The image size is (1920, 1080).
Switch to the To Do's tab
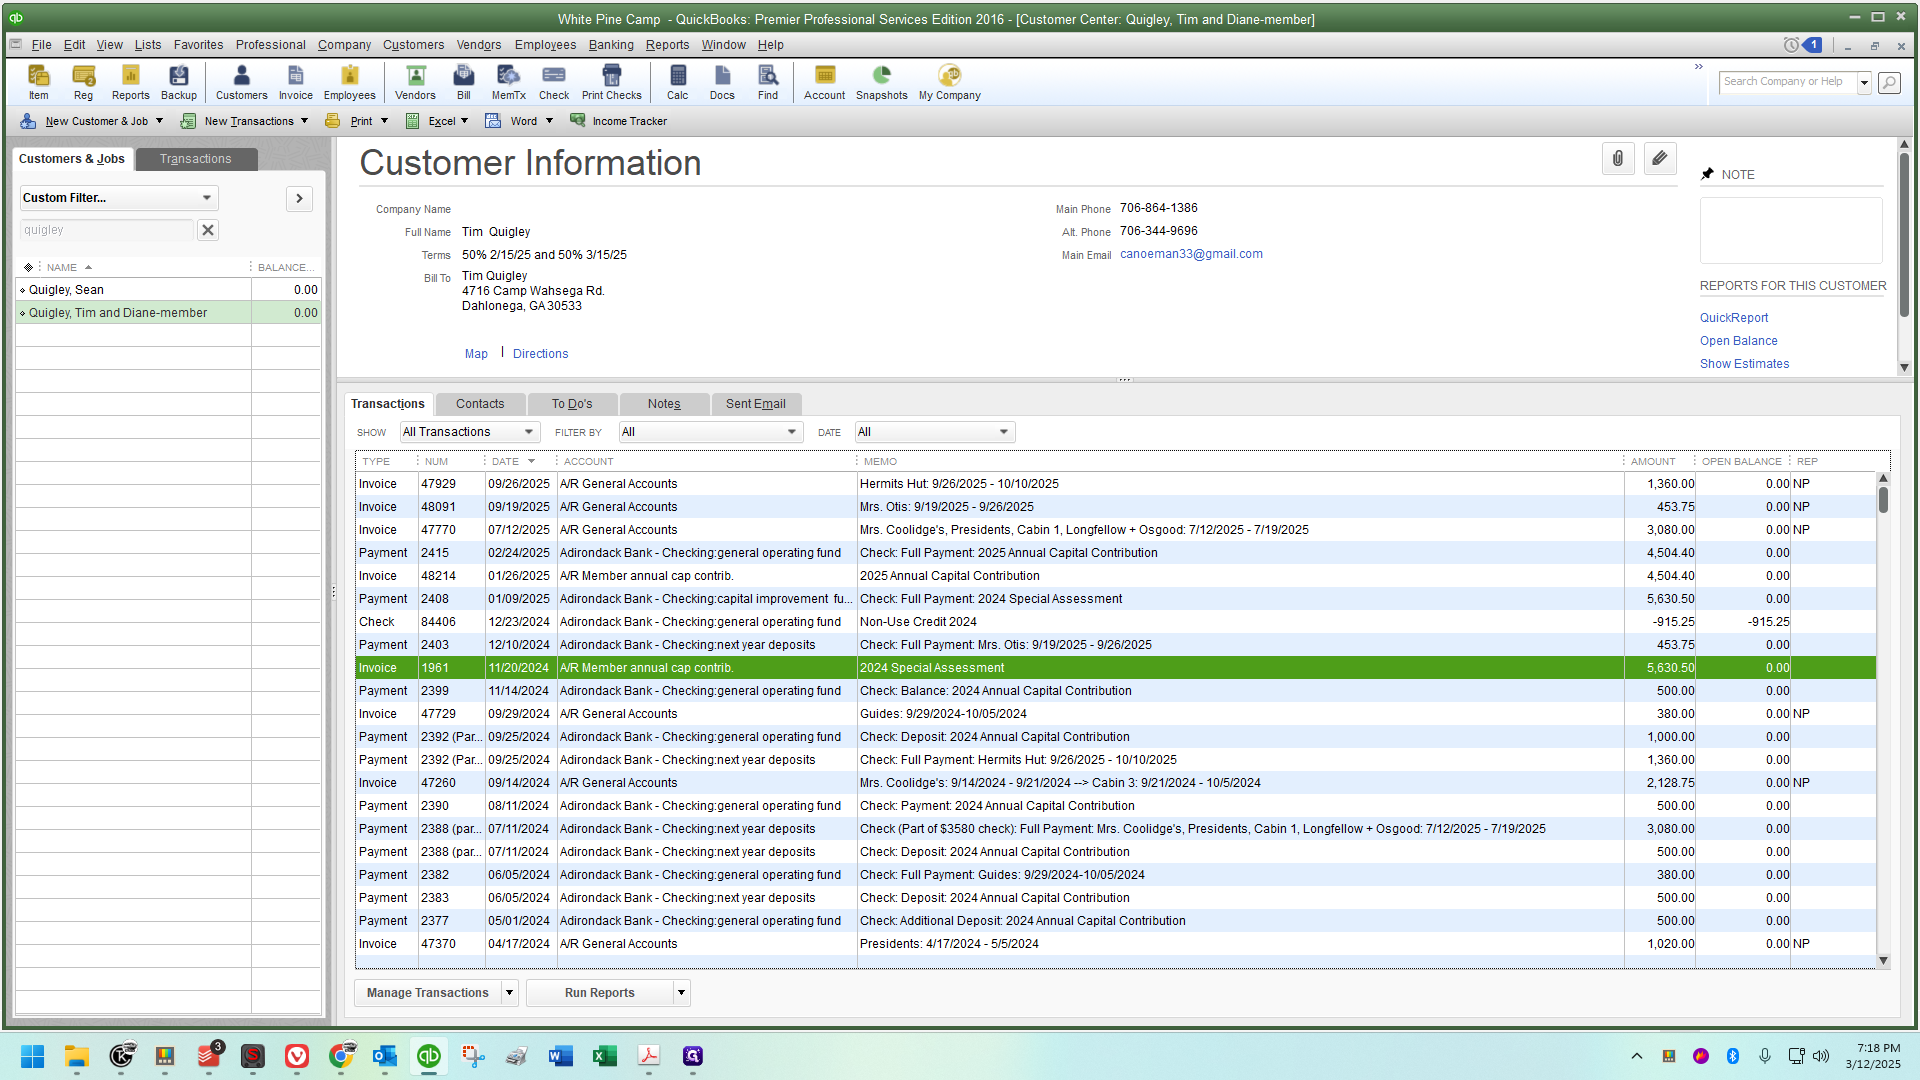572,404
